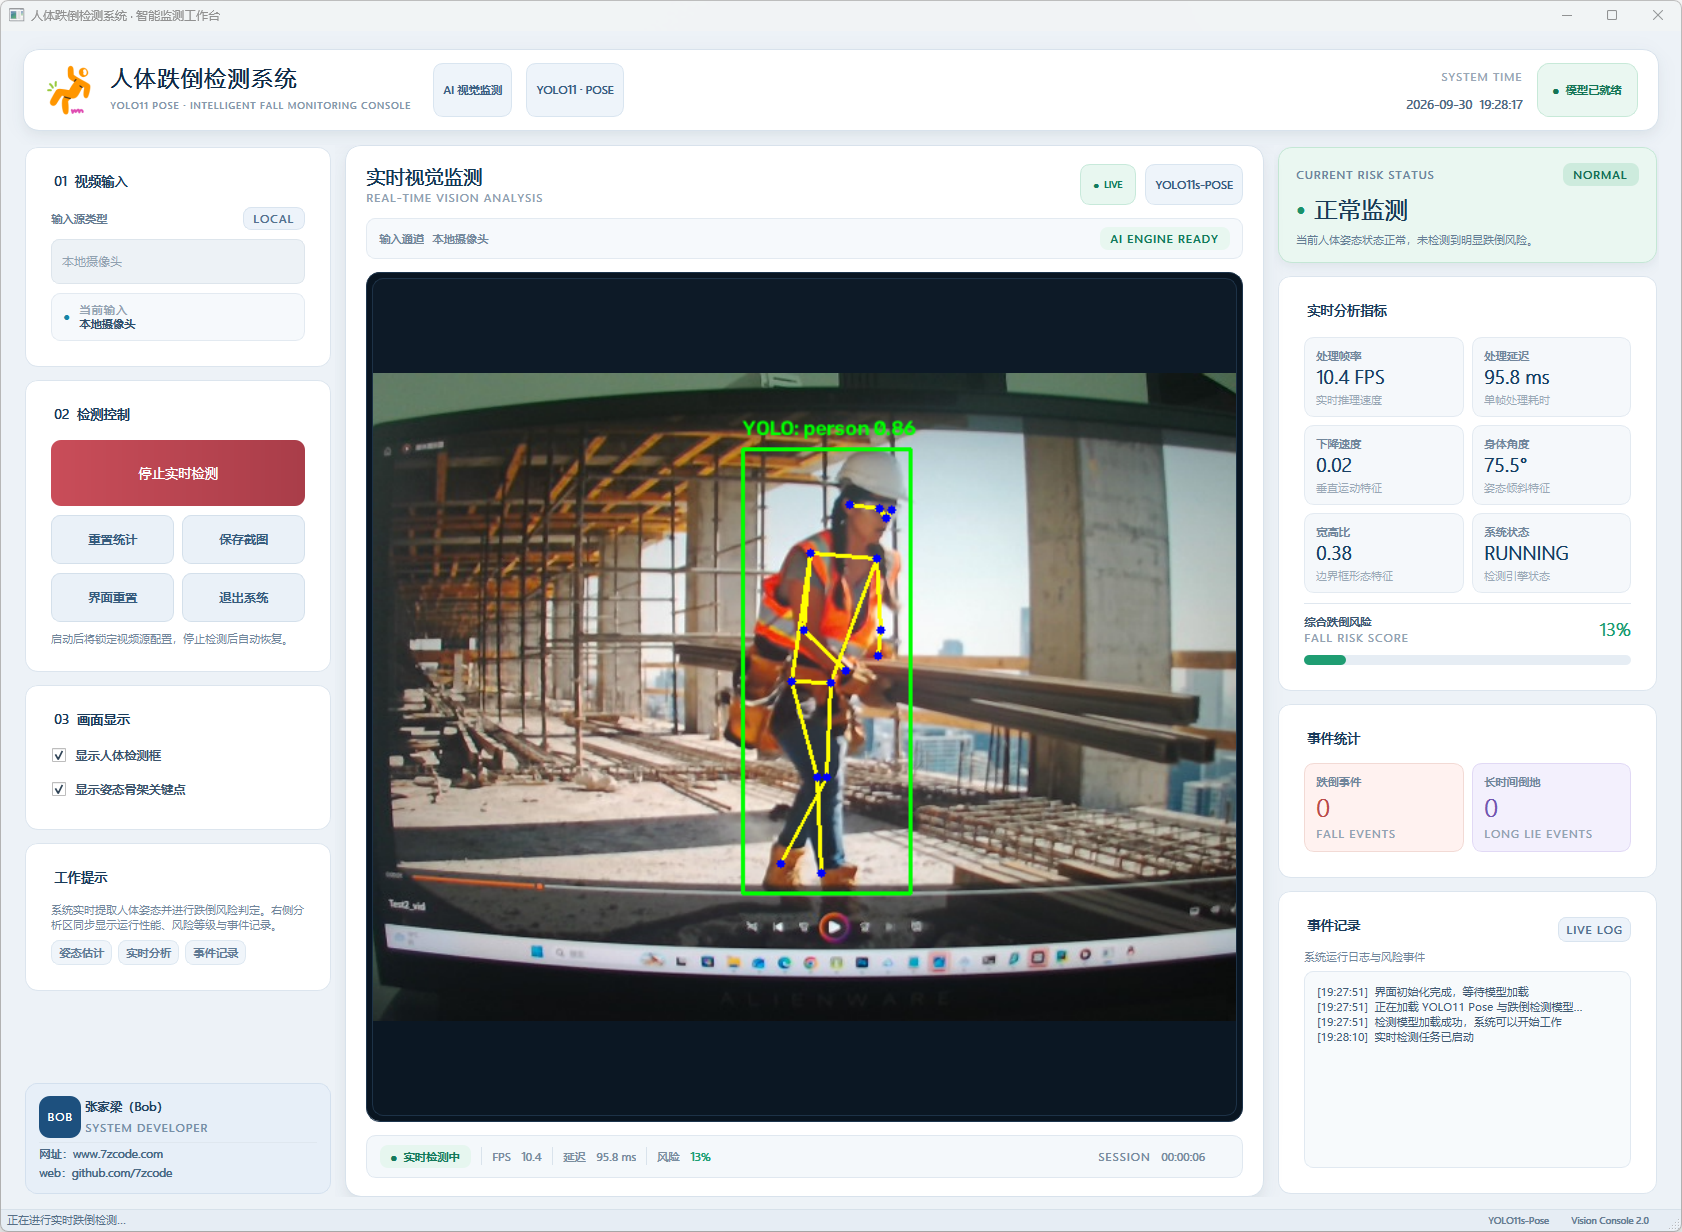Click the 重置统计 reset statistics button

pos(112,540)
